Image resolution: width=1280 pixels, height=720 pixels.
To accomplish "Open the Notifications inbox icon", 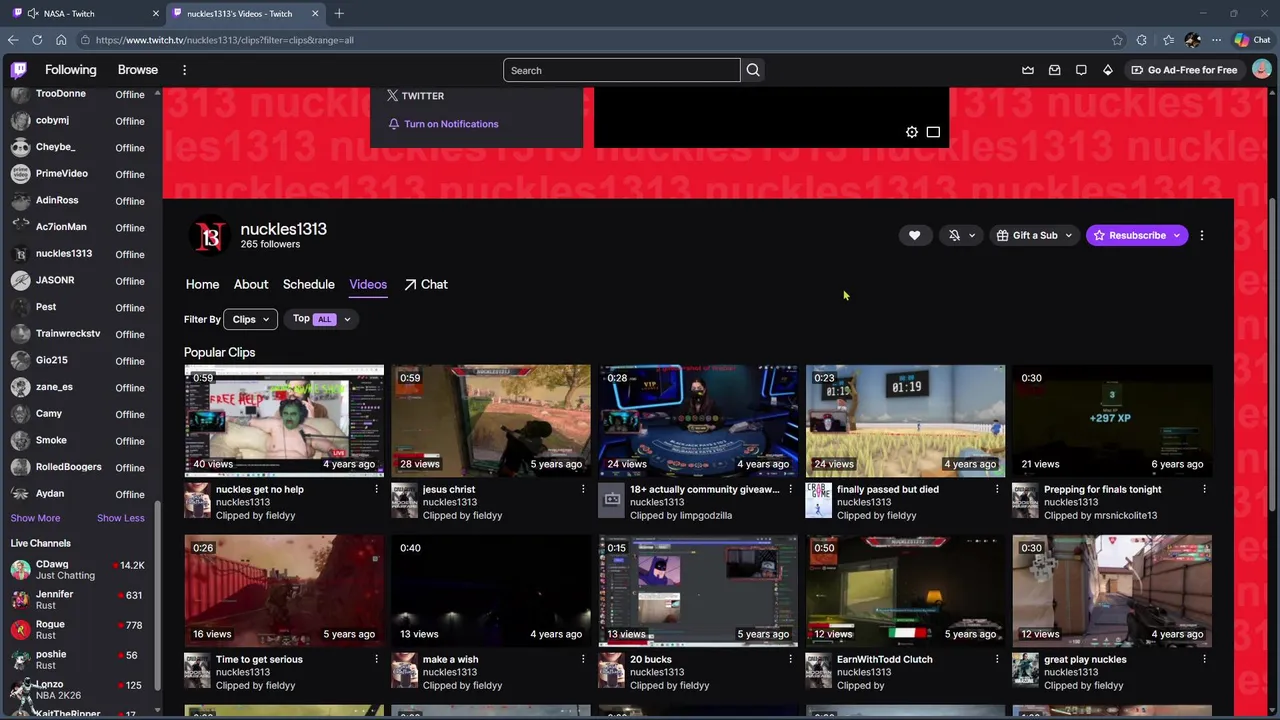I will pos(1054,70).
